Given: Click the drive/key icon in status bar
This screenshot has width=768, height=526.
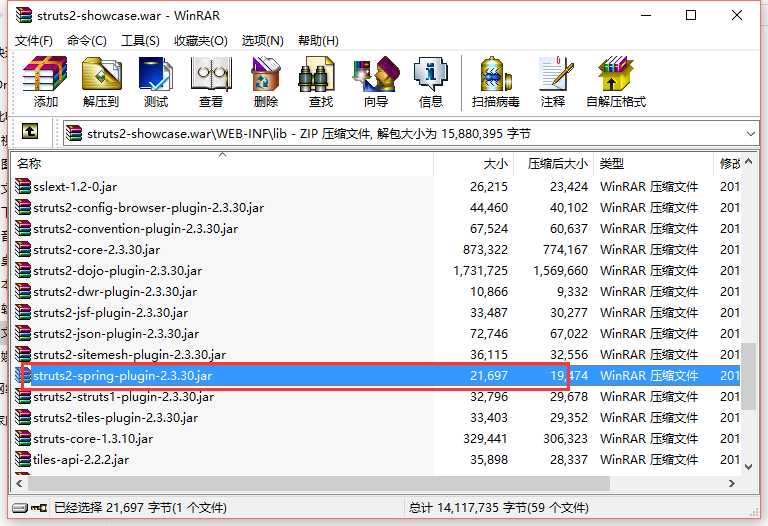Looking at the screenshot, I should pos(29,507).
